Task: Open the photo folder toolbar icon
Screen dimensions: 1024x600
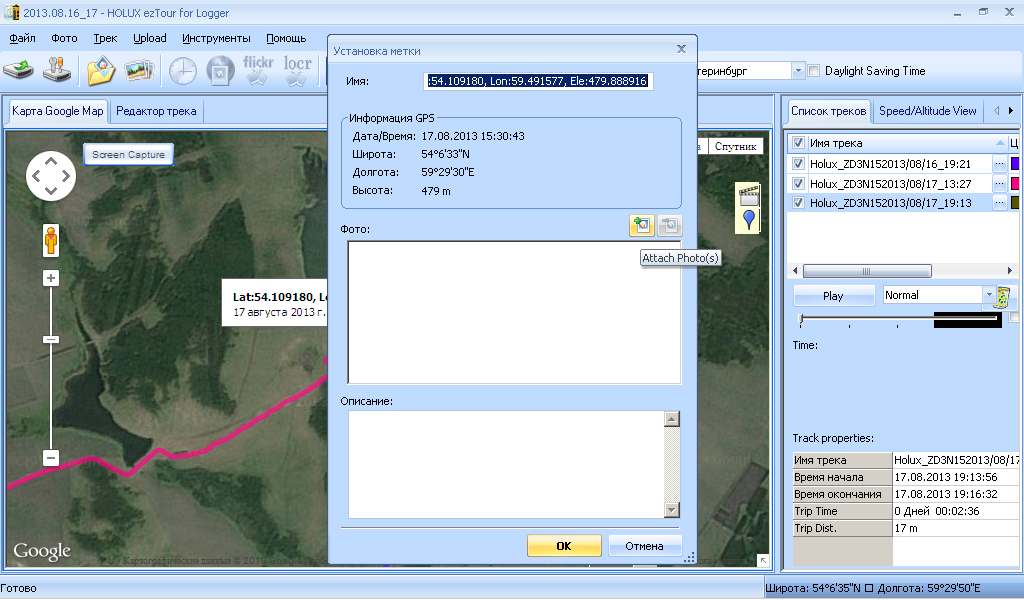Action: click(101, 71)
